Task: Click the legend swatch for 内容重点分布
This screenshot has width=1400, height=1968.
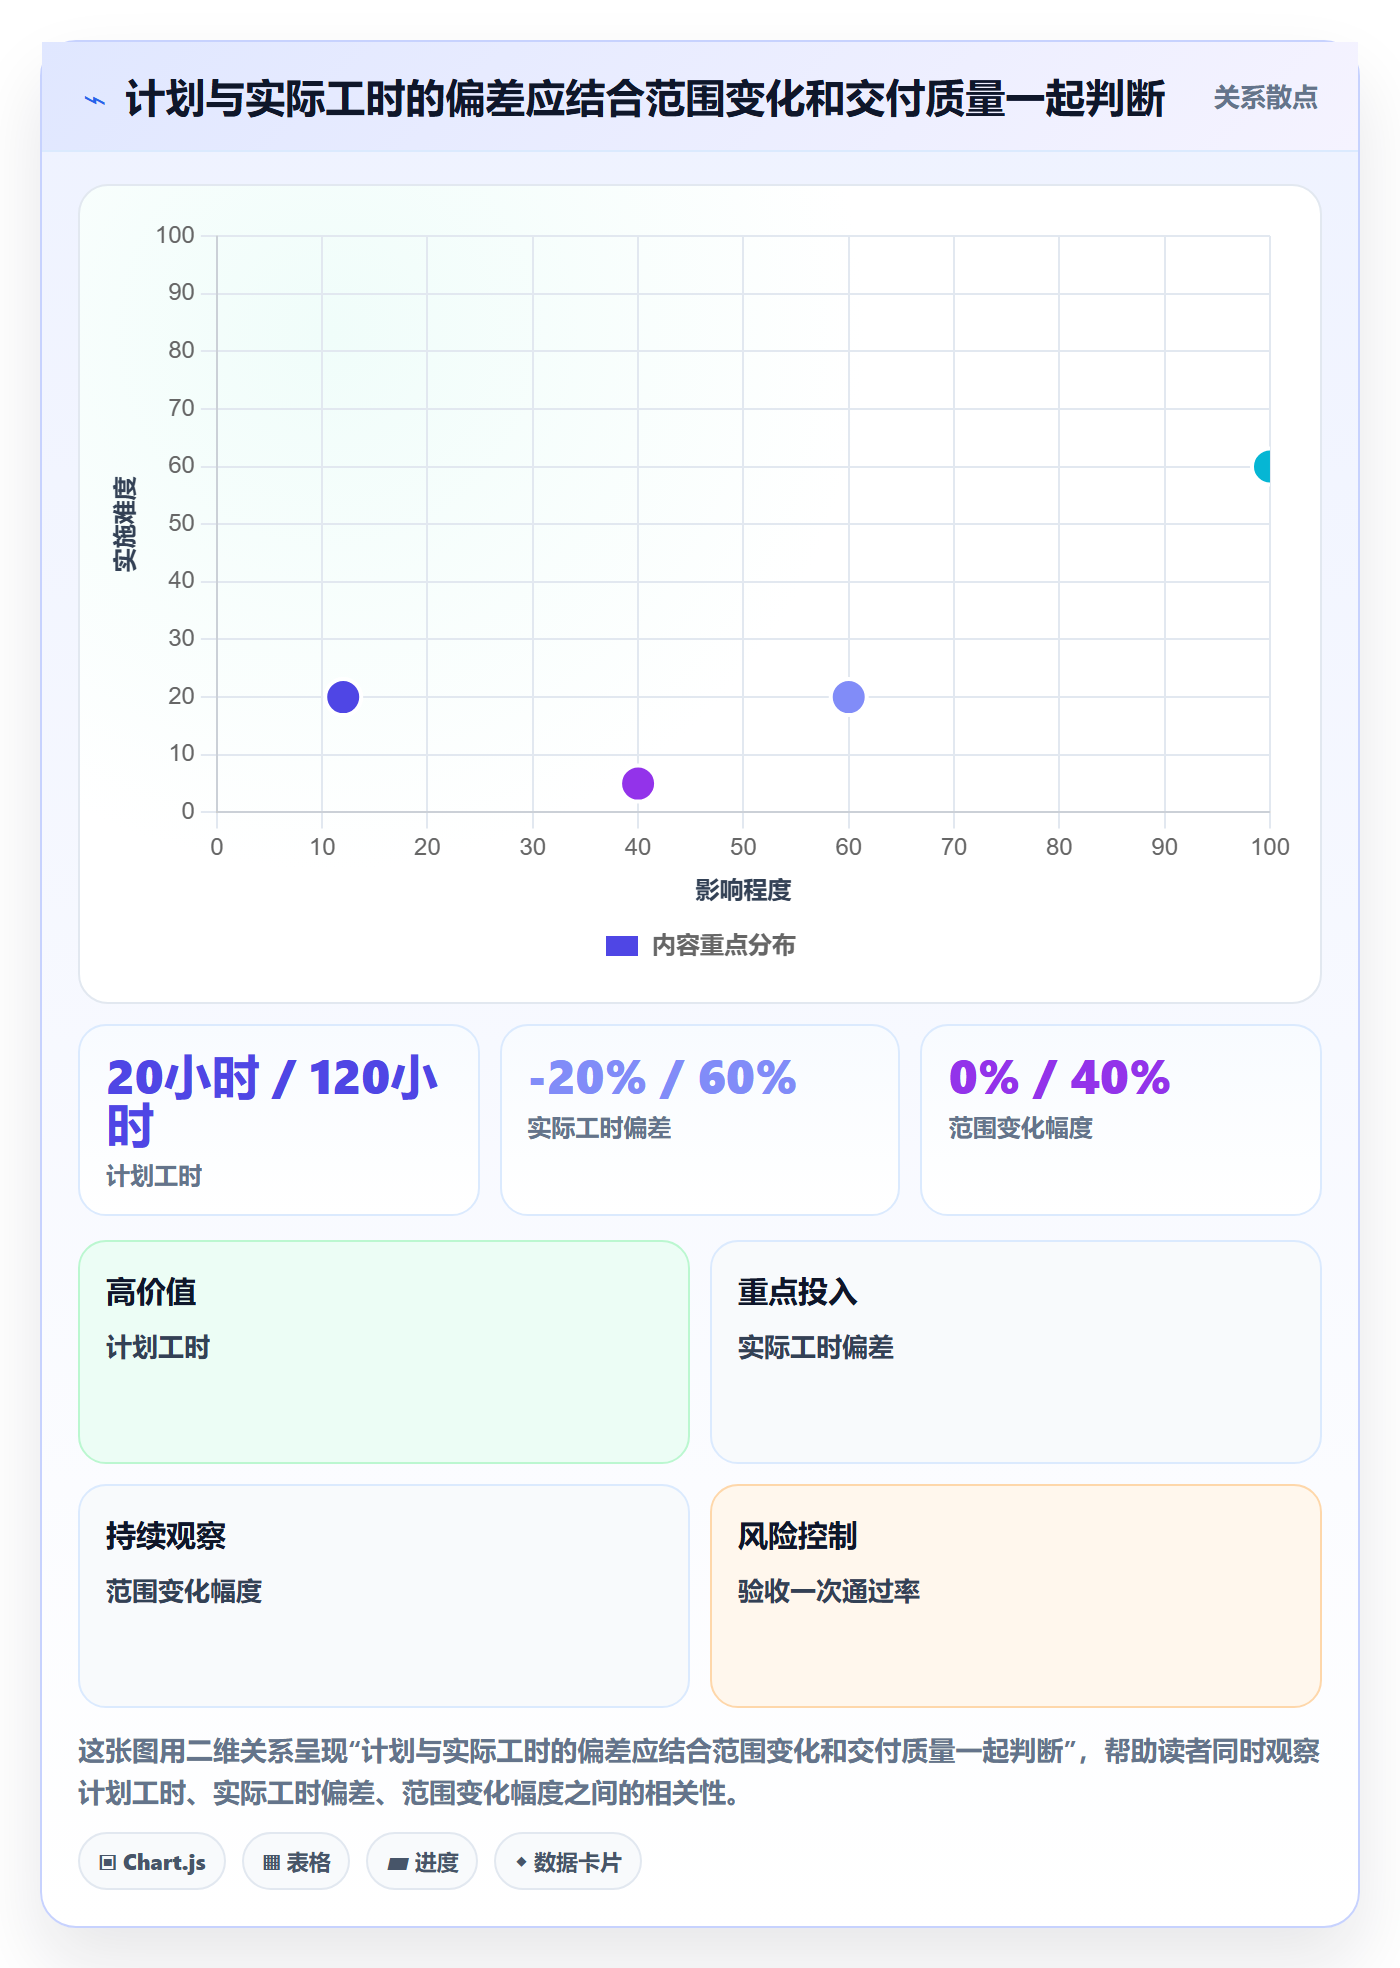Action: click(621, 946)
